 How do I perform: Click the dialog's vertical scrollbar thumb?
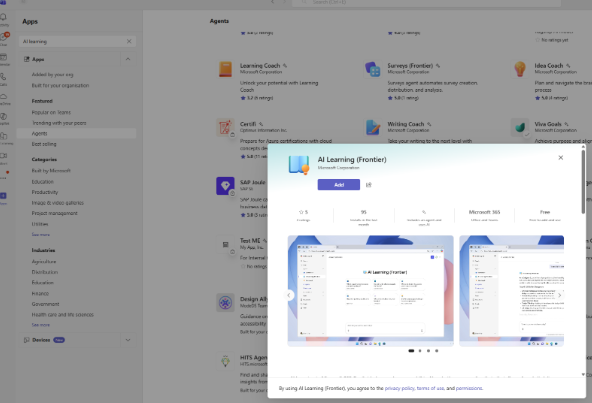click(x=583, y=182)
